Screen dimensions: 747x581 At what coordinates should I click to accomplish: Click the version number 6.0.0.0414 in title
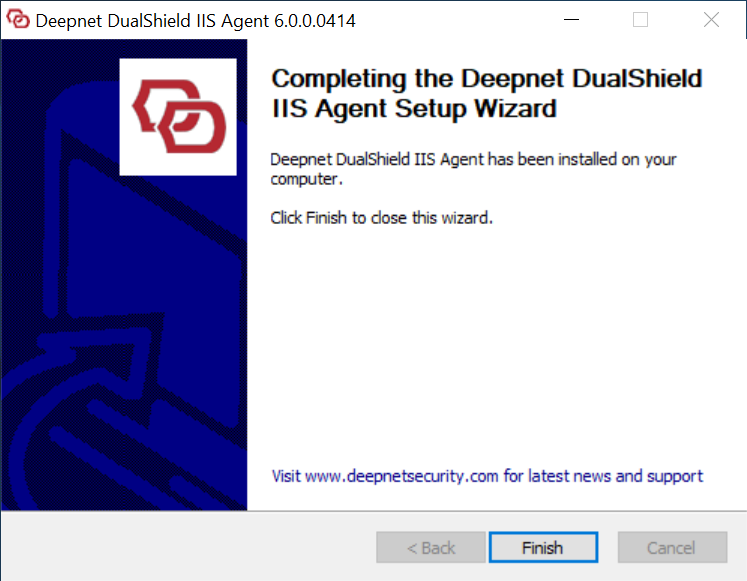(315, 21)
